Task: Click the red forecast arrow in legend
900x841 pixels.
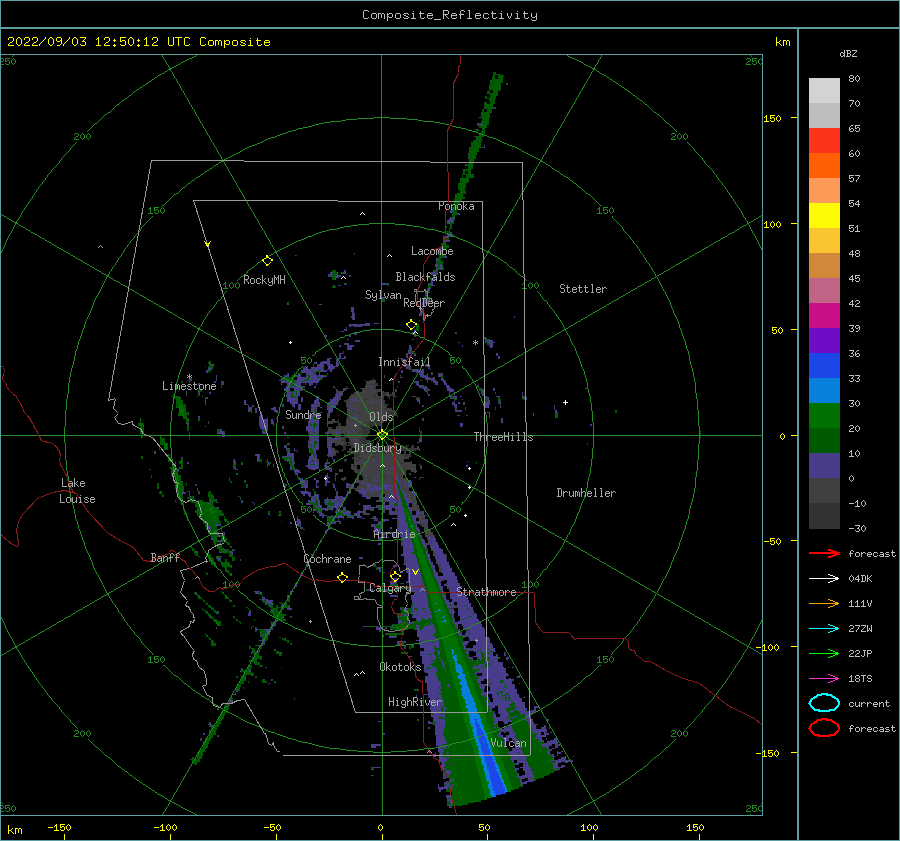Action: [x=824, y=553]
